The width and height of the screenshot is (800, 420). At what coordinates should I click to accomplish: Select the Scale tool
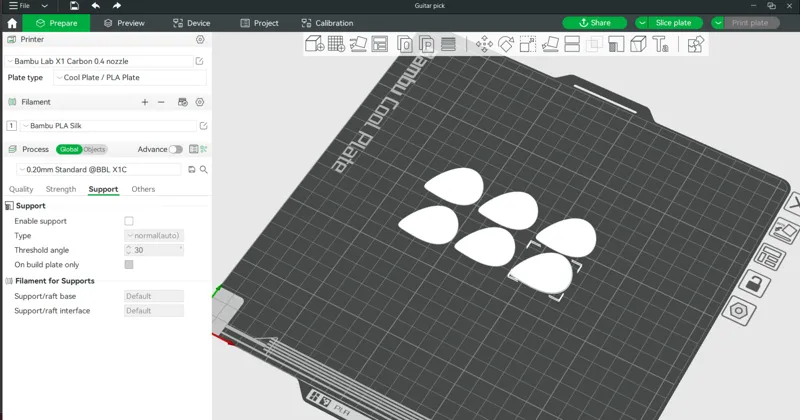point(528,44)
